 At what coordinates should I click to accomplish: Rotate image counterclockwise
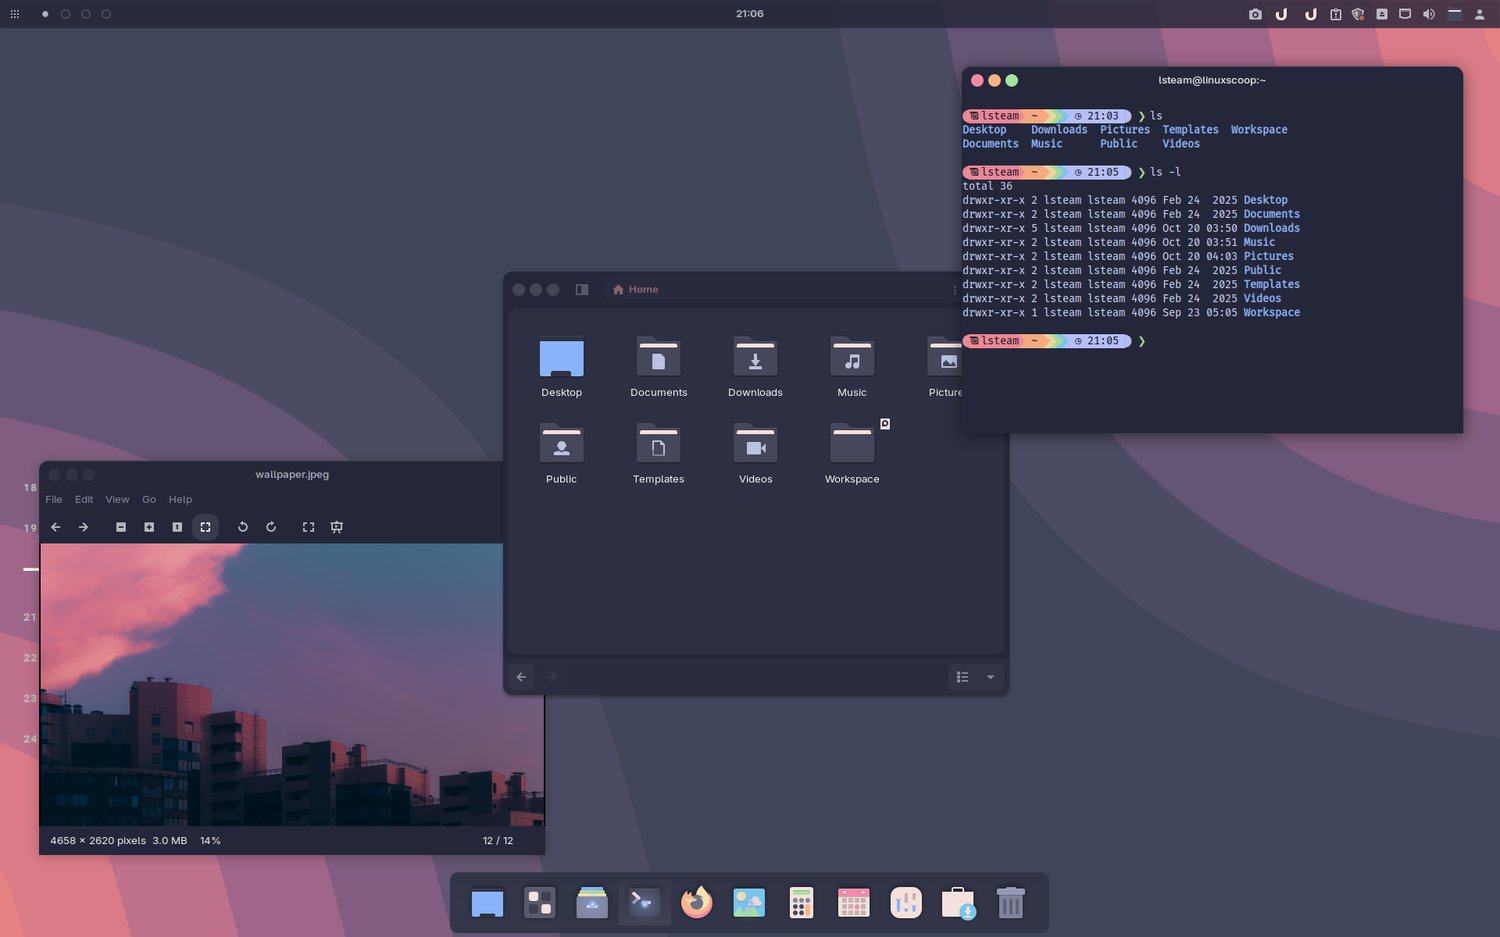point(242,527)
